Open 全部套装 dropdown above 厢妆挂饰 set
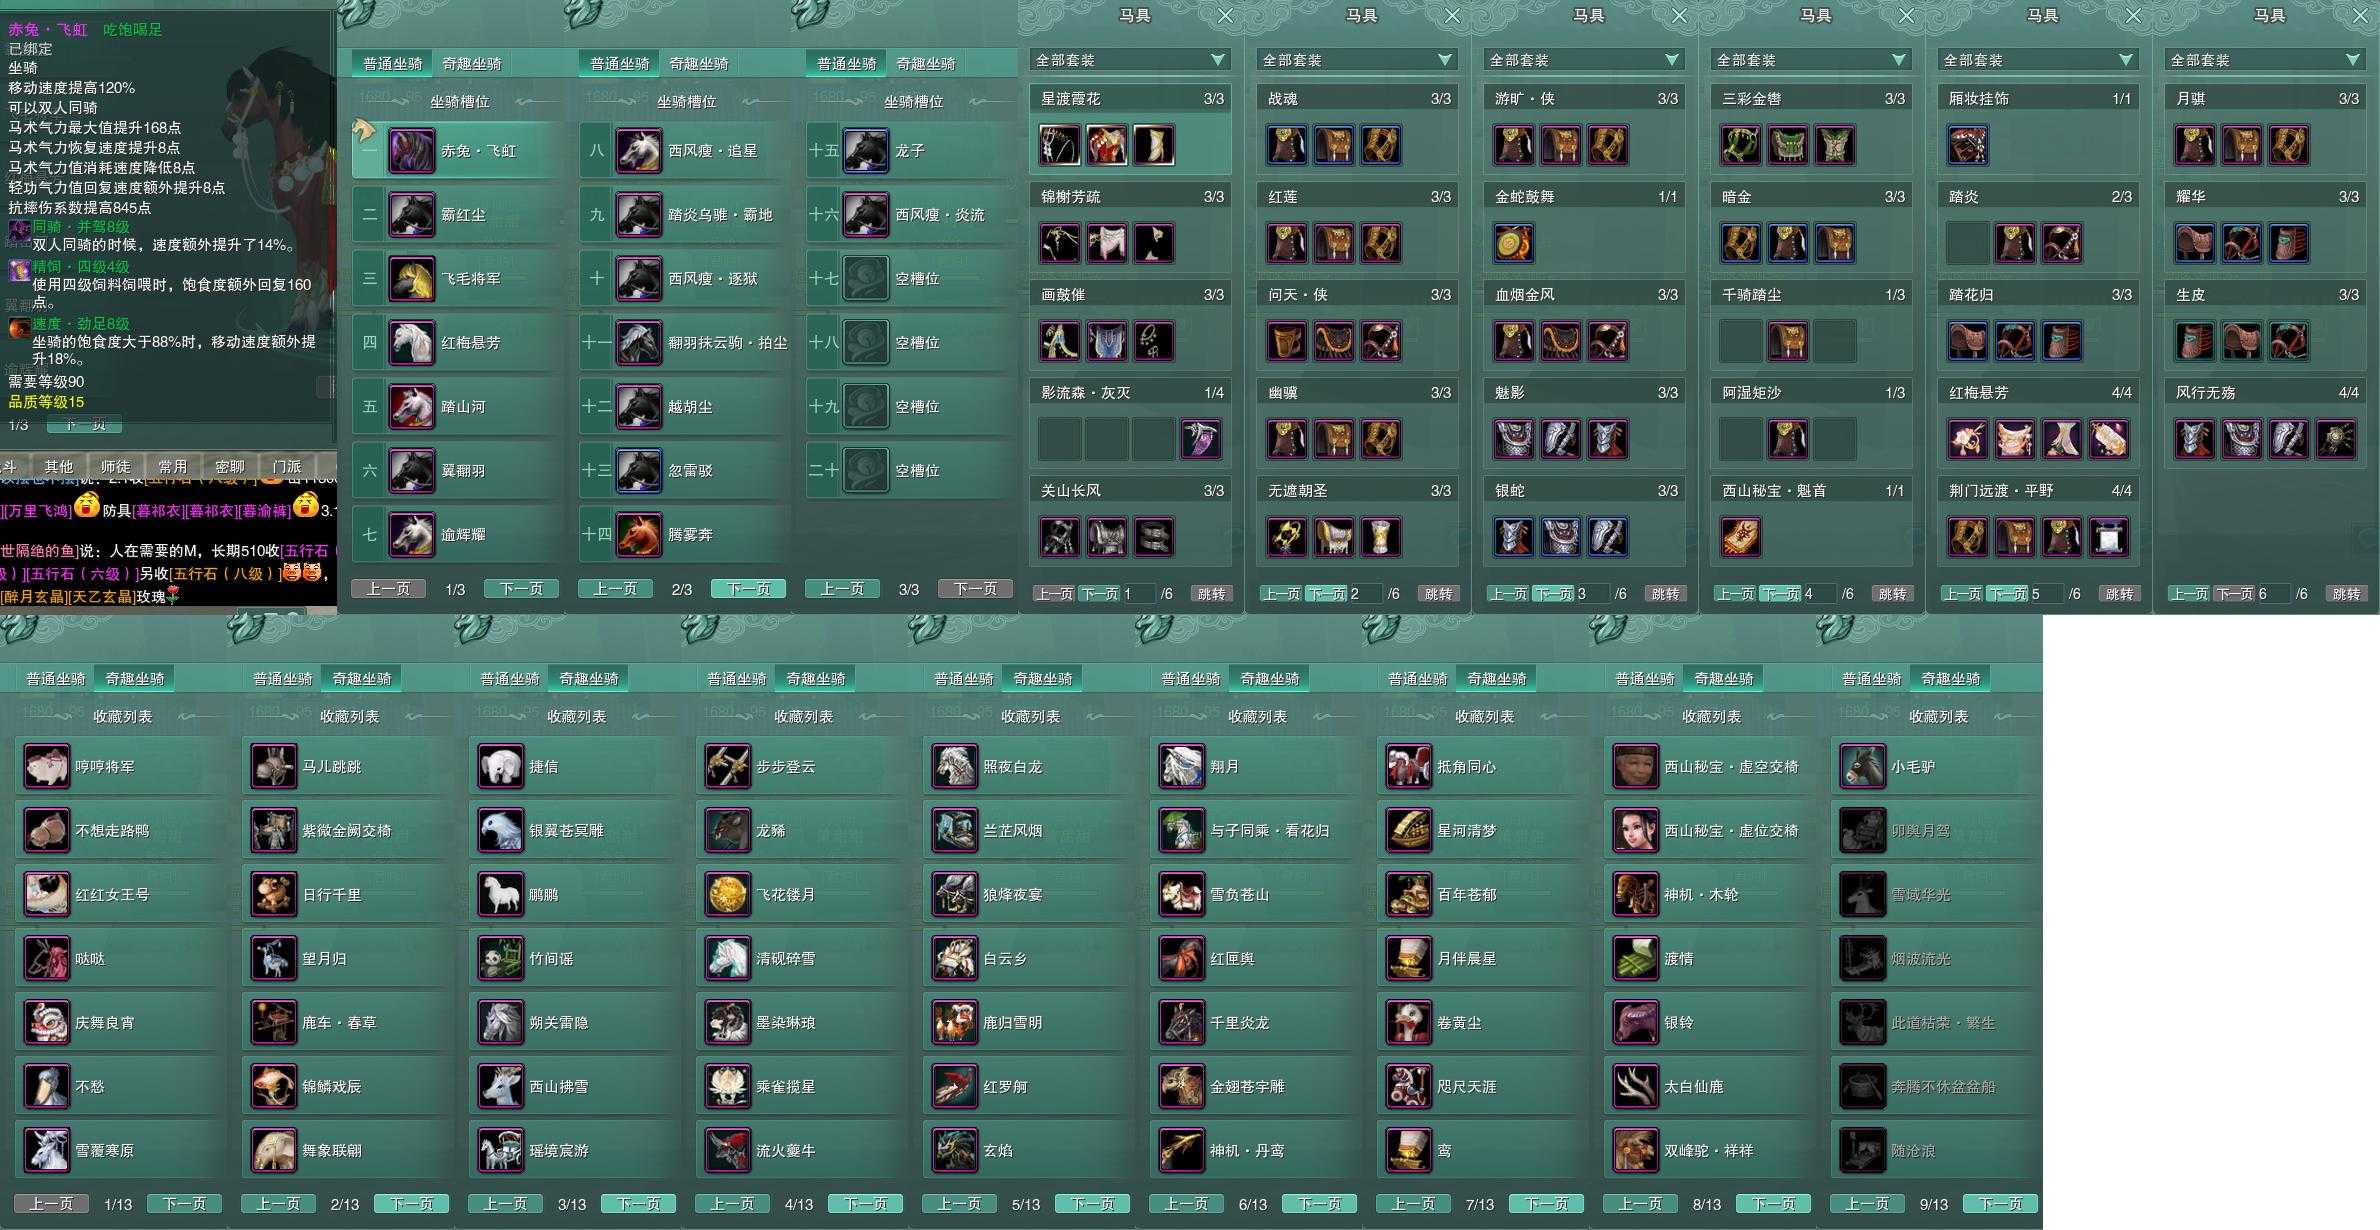Image resolution: width=2380 pixels, height=1230 pixels. click(2038, 60)
